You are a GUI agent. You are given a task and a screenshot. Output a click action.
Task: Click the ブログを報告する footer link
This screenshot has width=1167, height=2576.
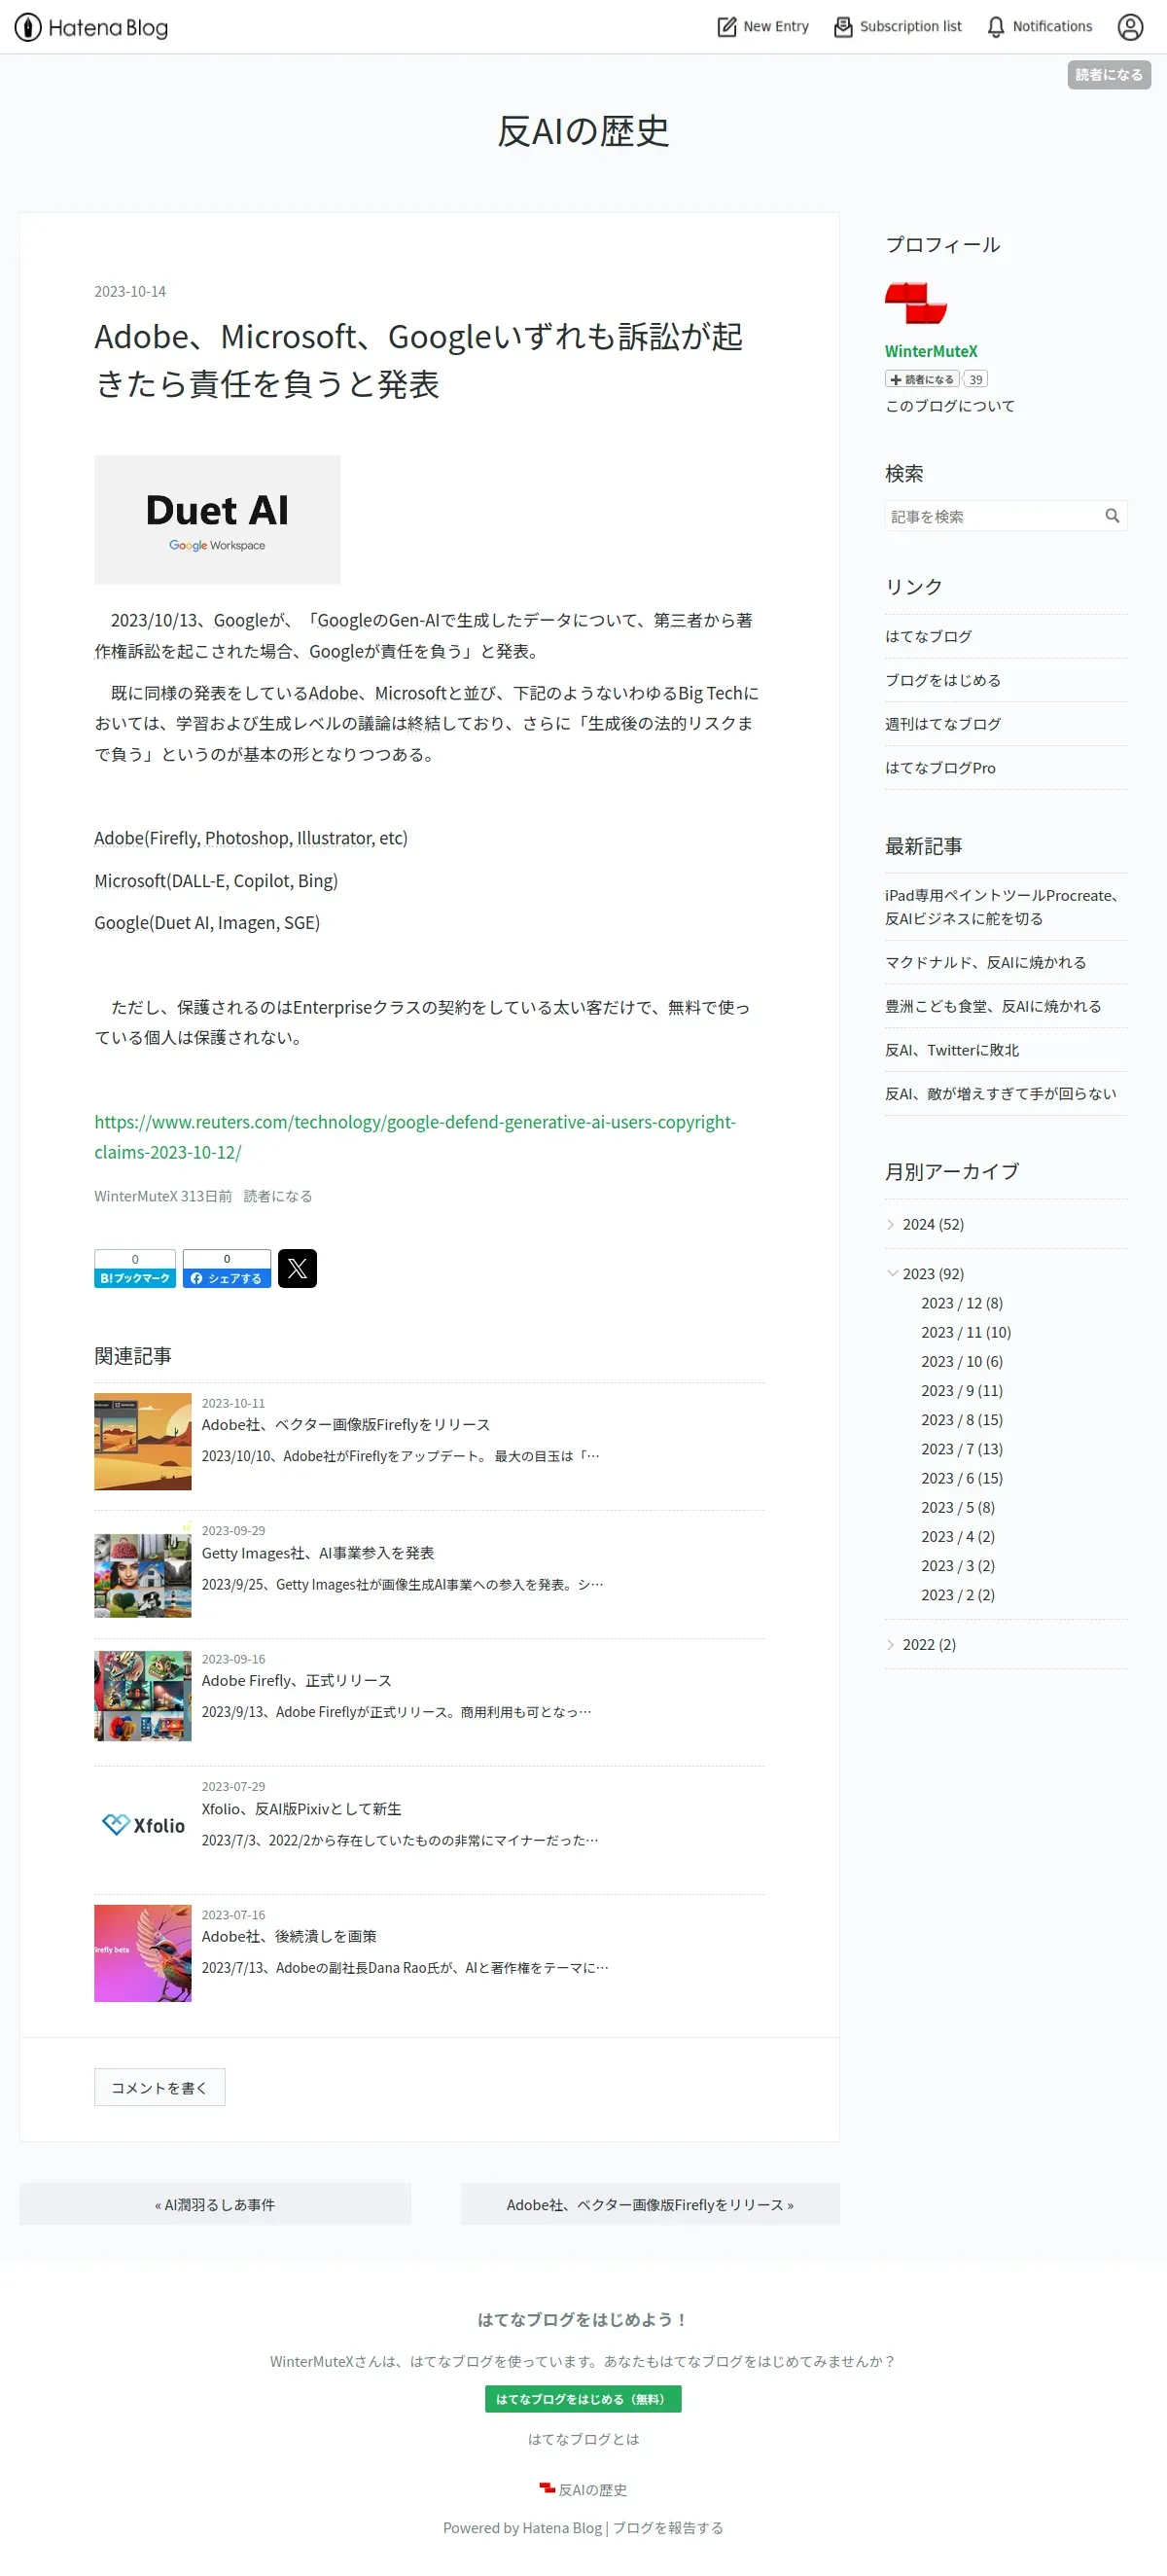(x=668, y=2529)
